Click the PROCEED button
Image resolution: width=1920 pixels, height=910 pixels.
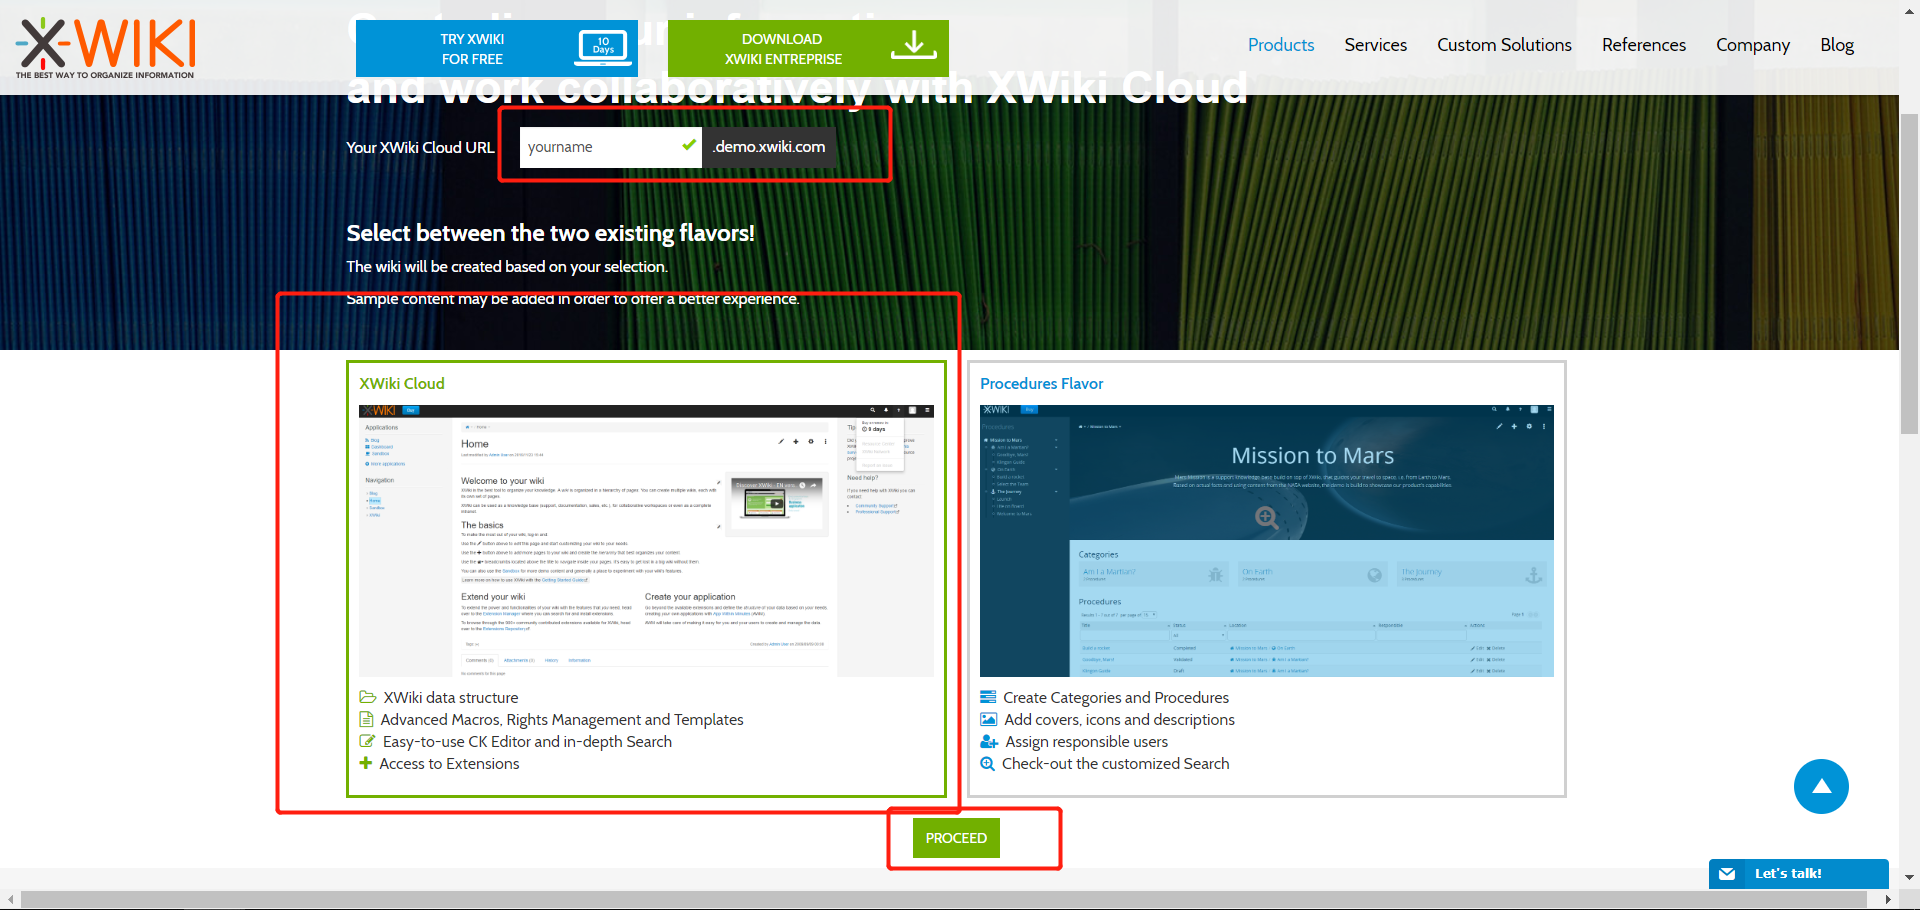(956, 838)
